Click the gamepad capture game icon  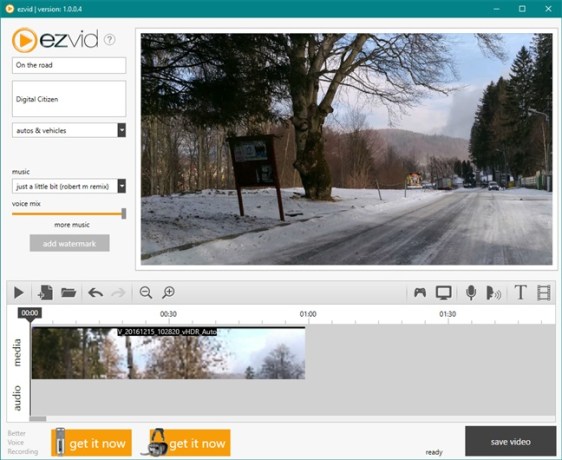pyautogui.click(x=420, y=292)
